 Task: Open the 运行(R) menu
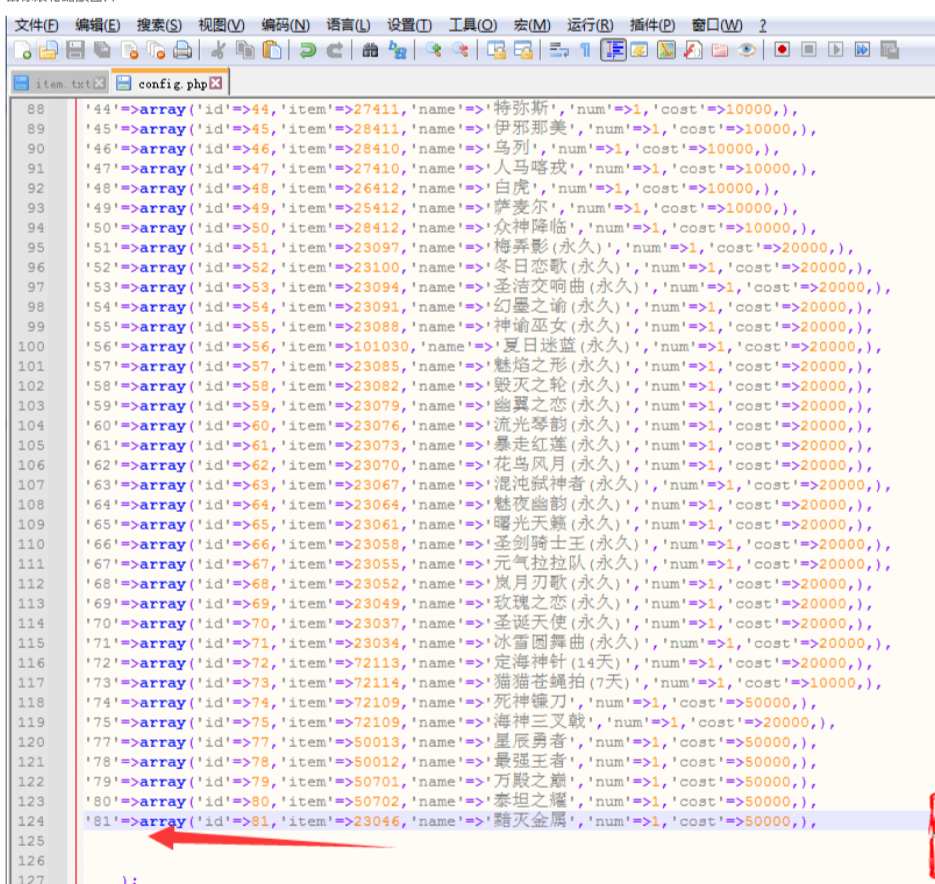coord(590,26)
